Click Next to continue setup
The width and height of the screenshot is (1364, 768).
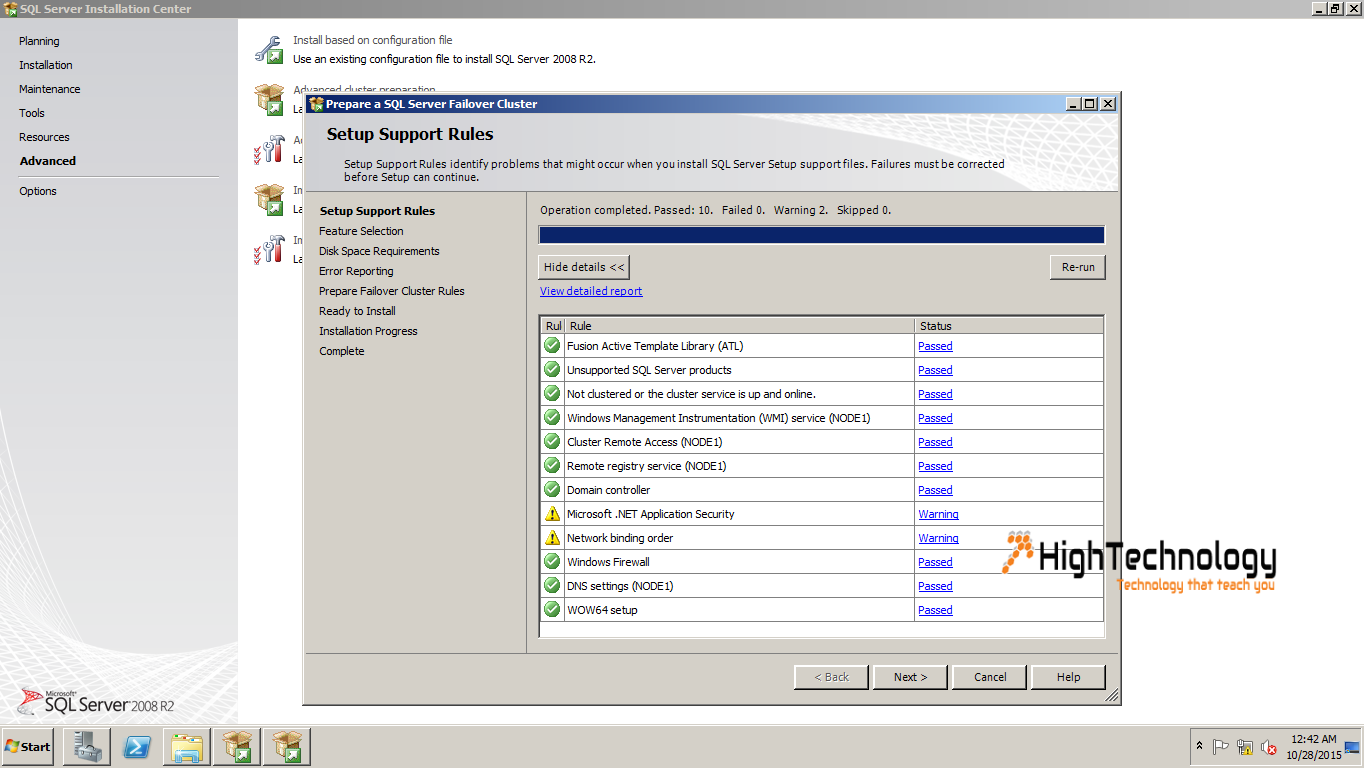coord(910,677)
